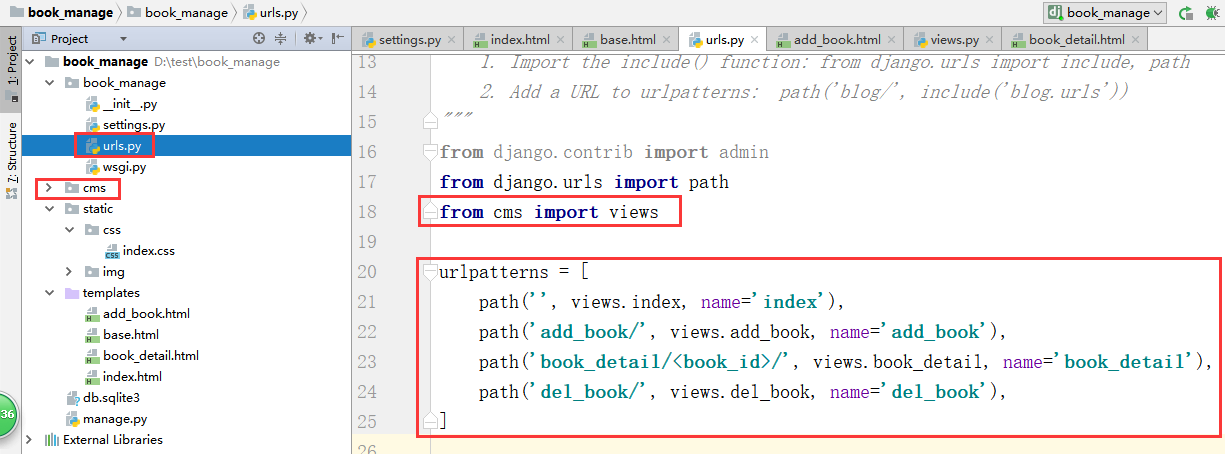This screenshot has height=454, width=1225.
Task: Switch to the views.py editor tab
Action: click(954, 40)
